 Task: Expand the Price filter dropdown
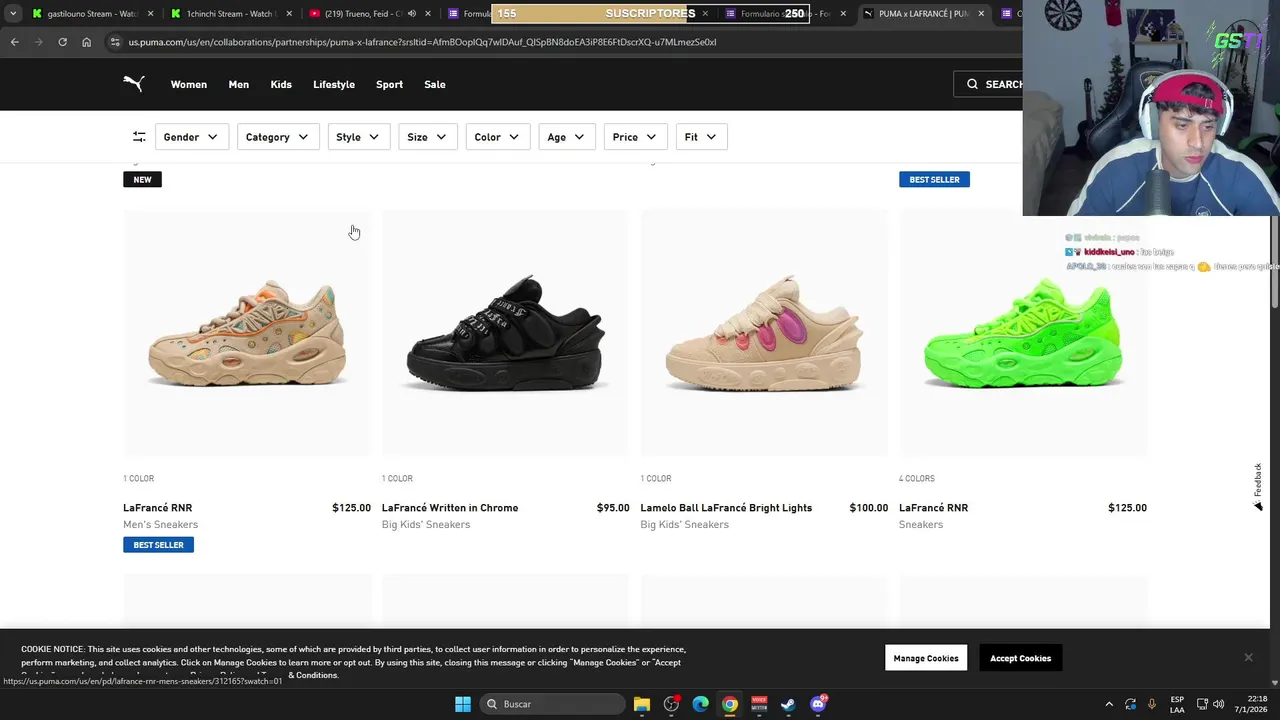635,137
